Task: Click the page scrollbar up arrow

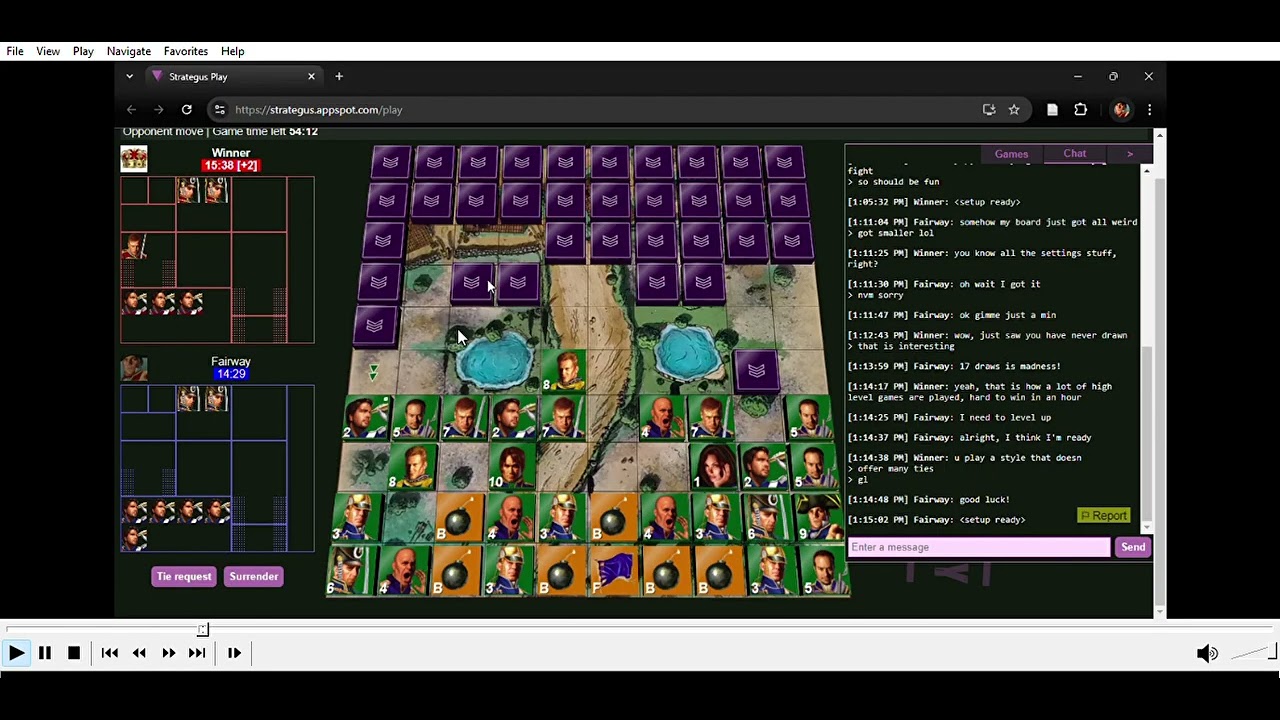Action: point(1160,135)
